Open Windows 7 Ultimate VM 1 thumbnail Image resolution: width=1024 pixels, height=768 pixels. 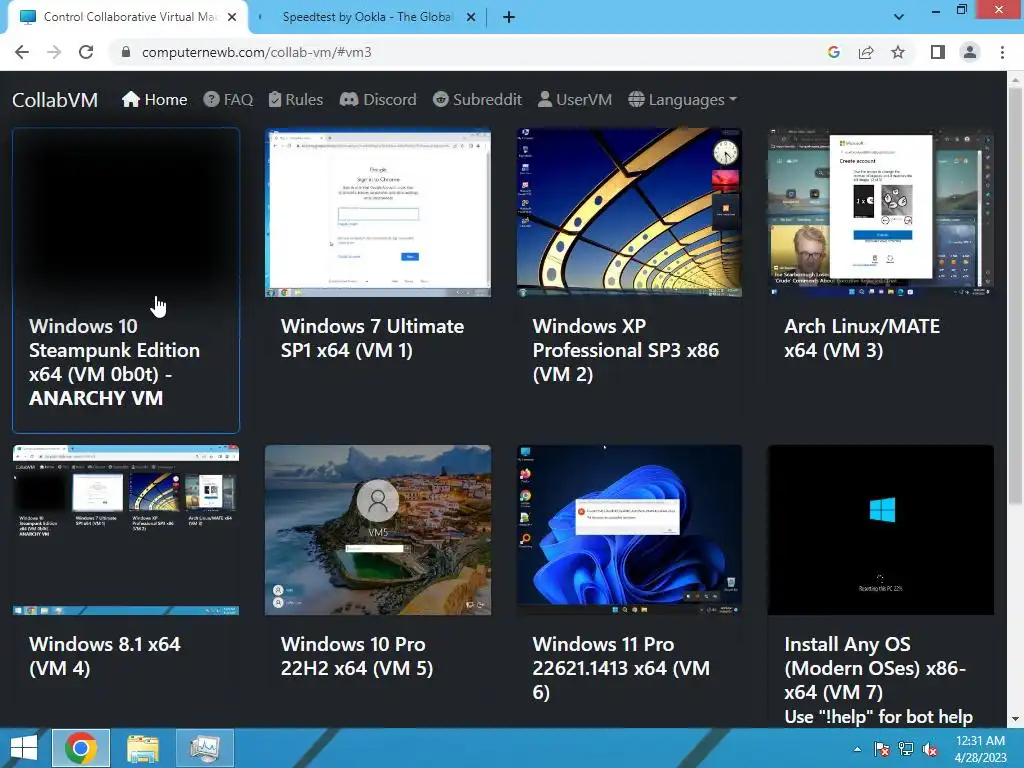coord(378,213)
